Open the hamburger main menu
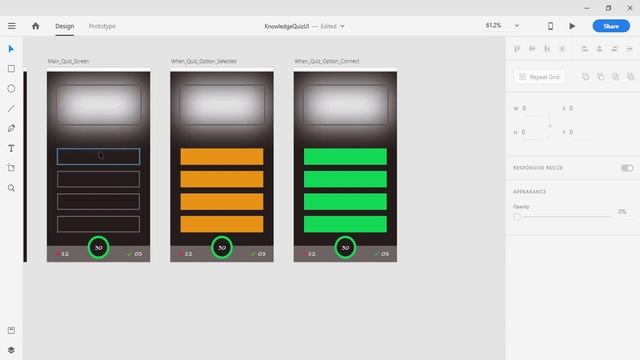This screenshot has height=360, width=640. click(x=11, y=26)
